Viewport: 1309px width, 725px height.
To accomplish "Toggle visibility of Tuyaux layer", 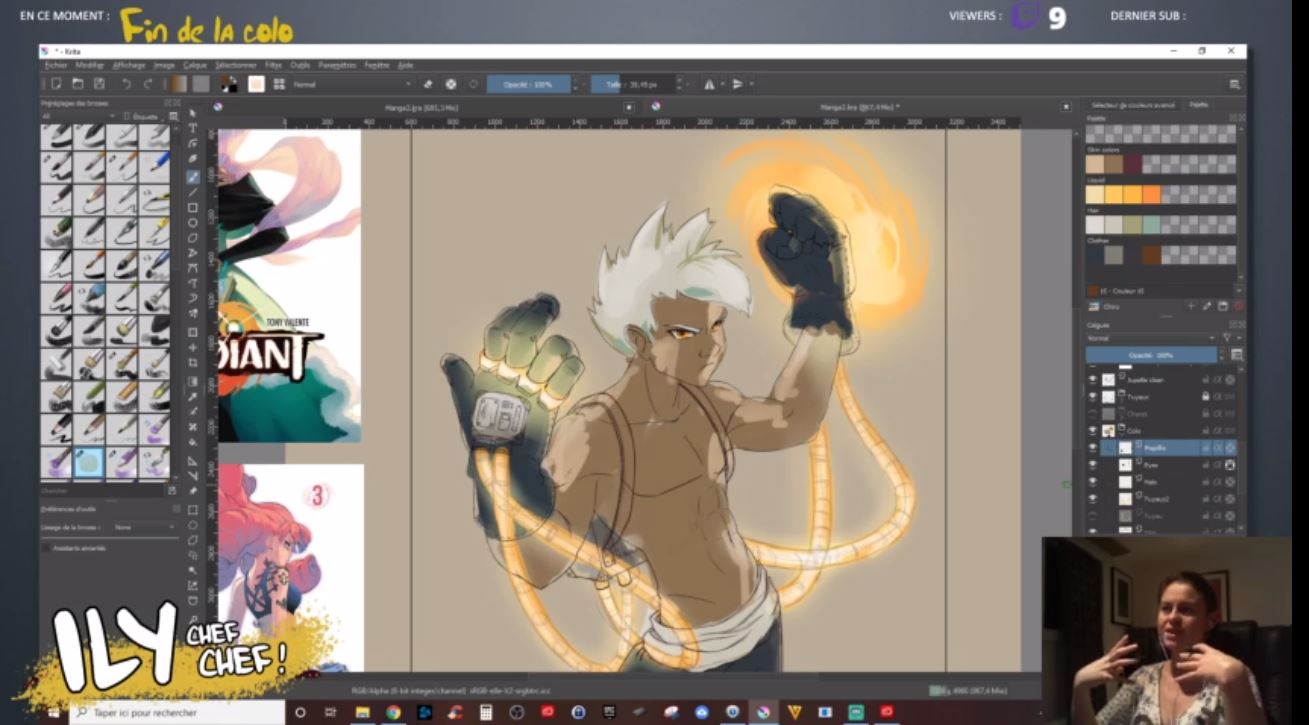I will point(1092,397).
